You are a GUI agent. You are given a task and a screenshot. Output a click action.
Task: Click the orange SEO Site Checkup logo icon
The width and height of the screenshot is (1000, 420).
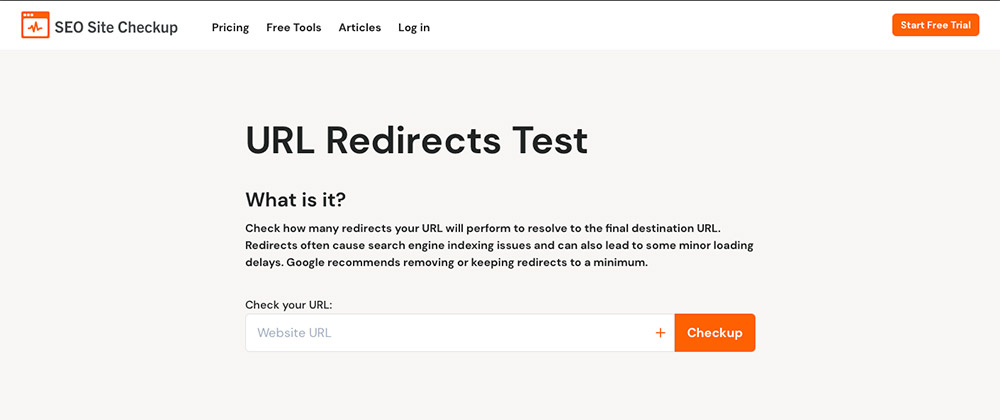(35, 25)
